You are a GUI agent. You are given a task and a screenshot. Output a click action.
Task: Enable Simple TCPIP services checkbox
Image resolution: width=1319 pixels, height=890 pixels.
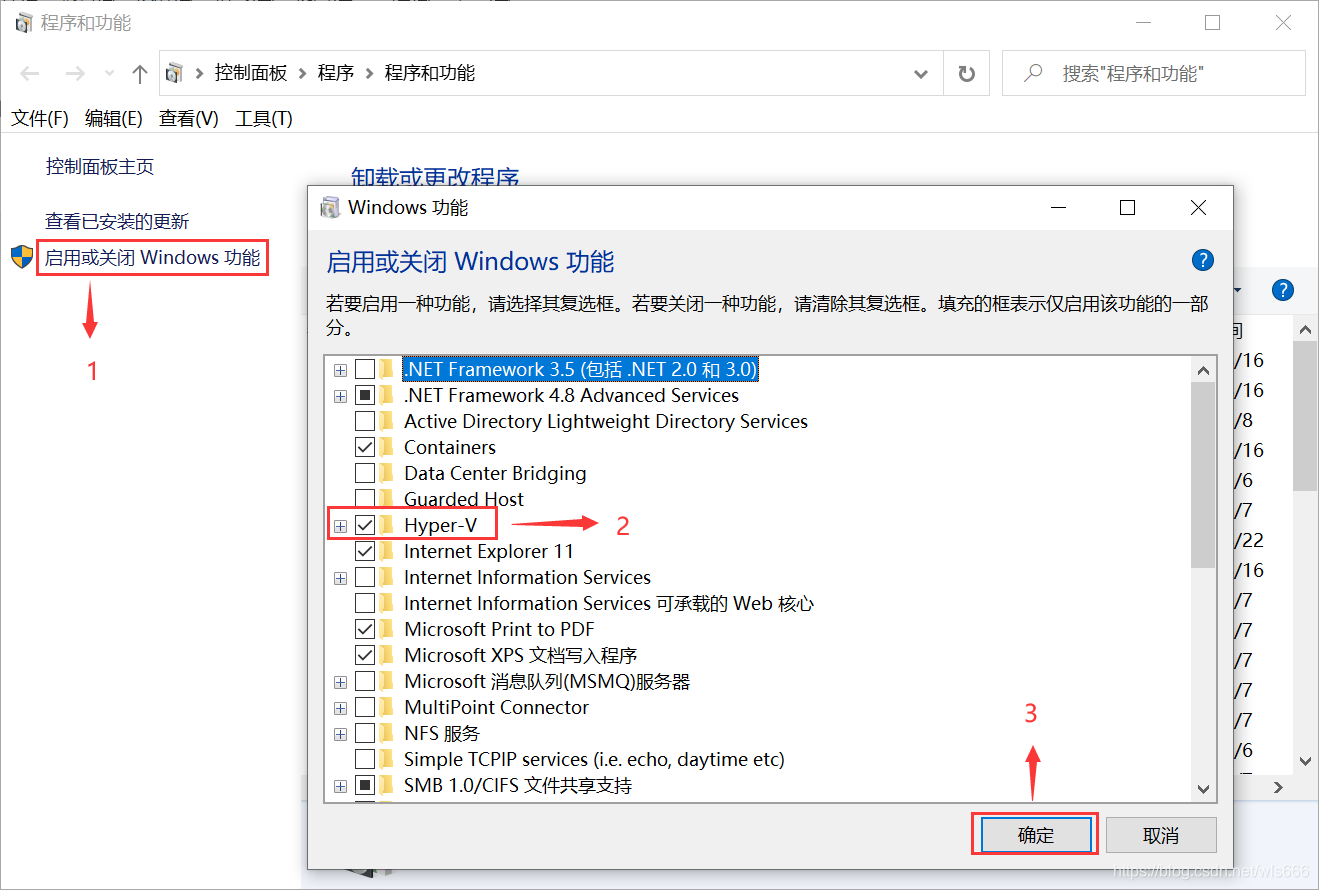pyautogui.click(x=365, y=759)
